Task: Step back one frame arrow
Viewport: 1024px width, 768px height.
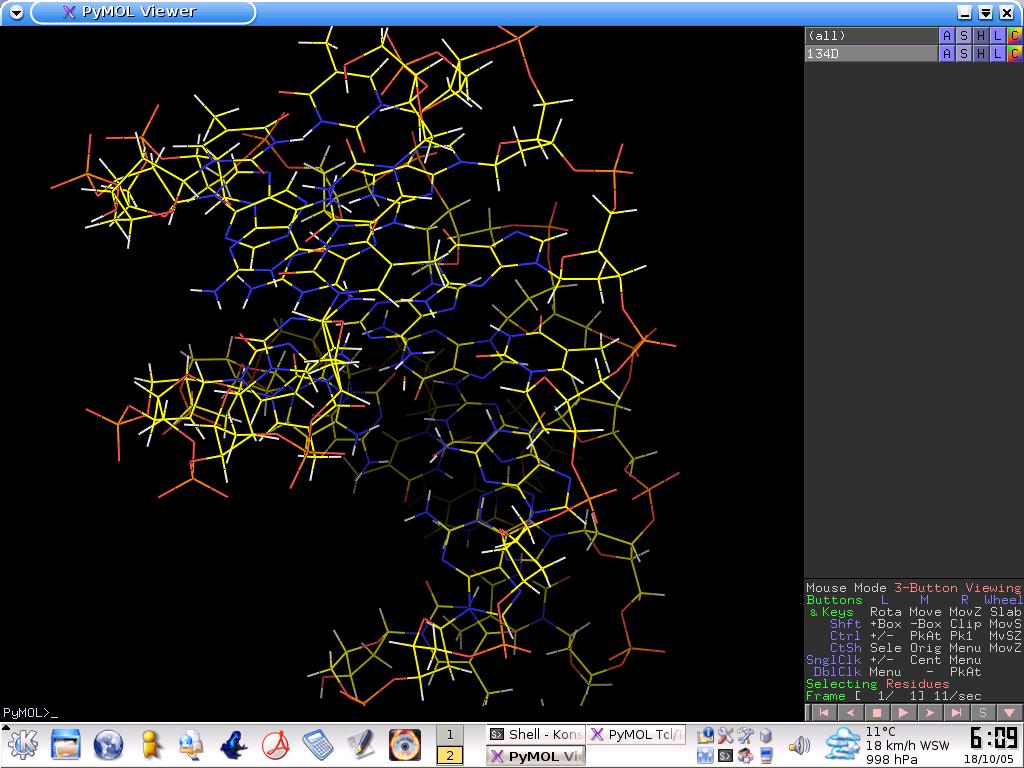Action: click(x=850, y=713)
